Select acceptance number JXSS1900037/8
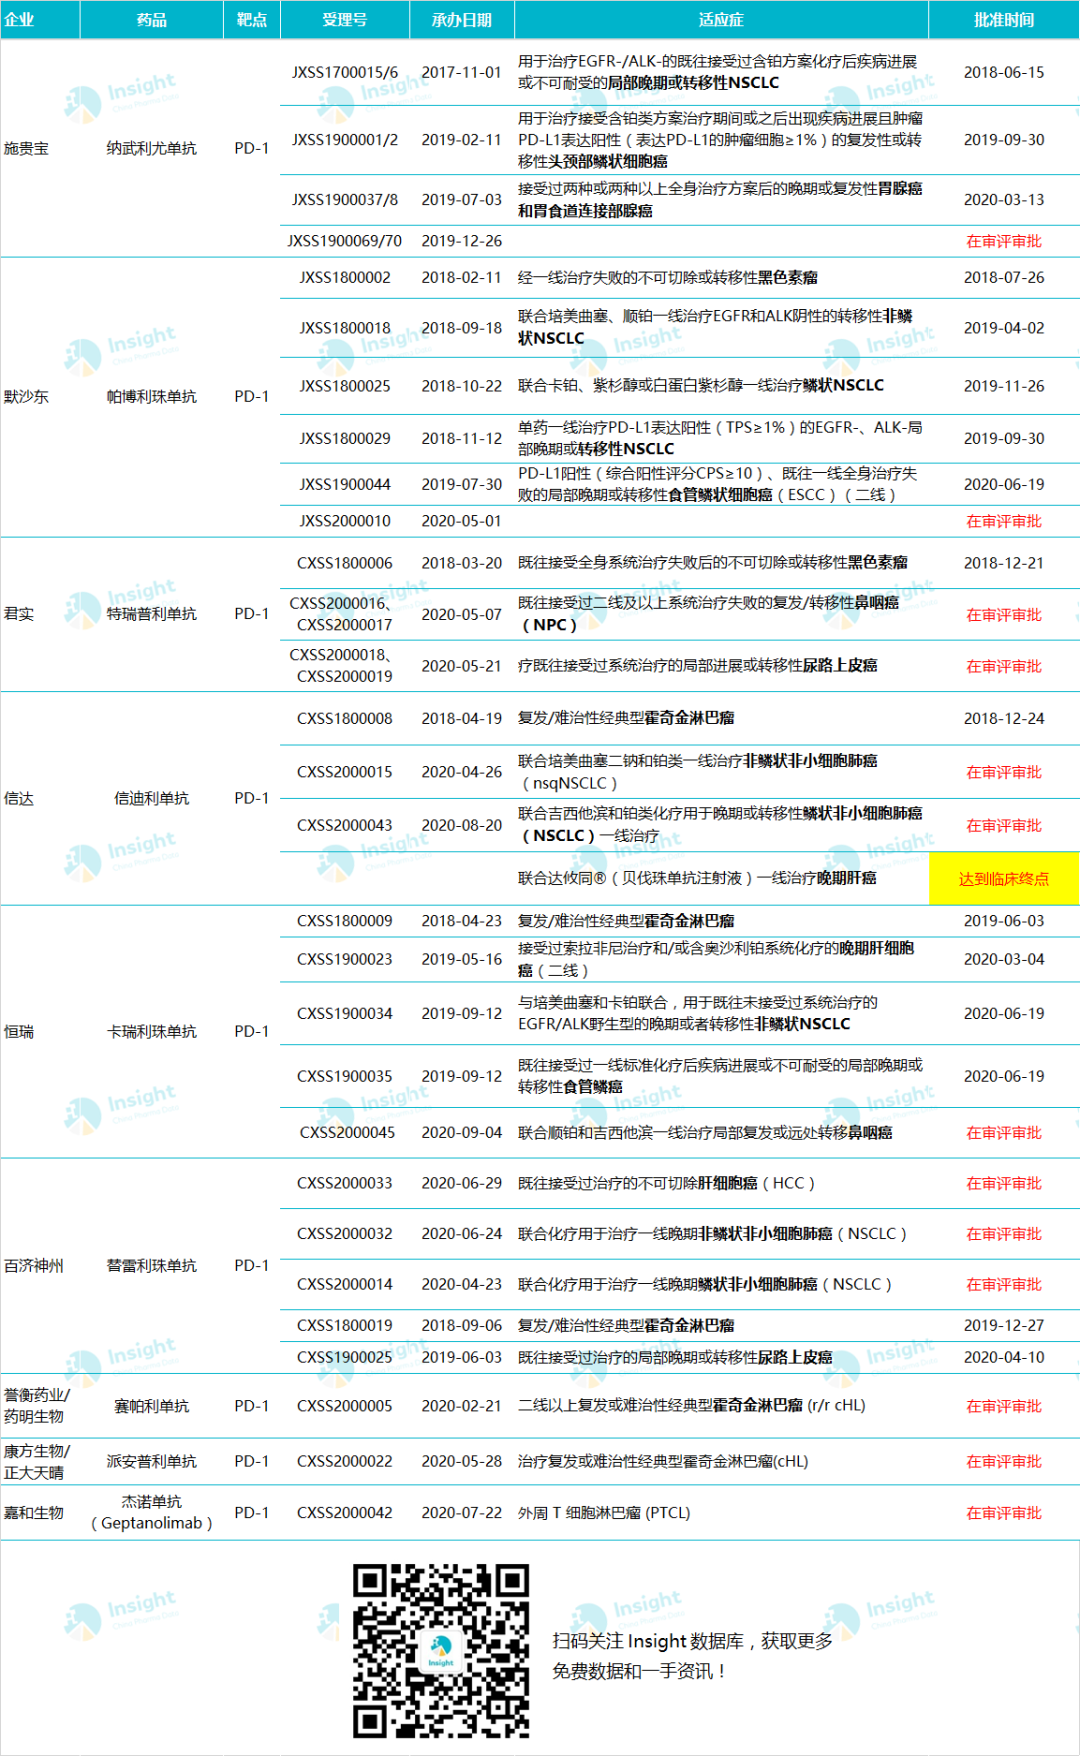The height and width of the screenshot is (1756, 1080). [x=345, y=199]
